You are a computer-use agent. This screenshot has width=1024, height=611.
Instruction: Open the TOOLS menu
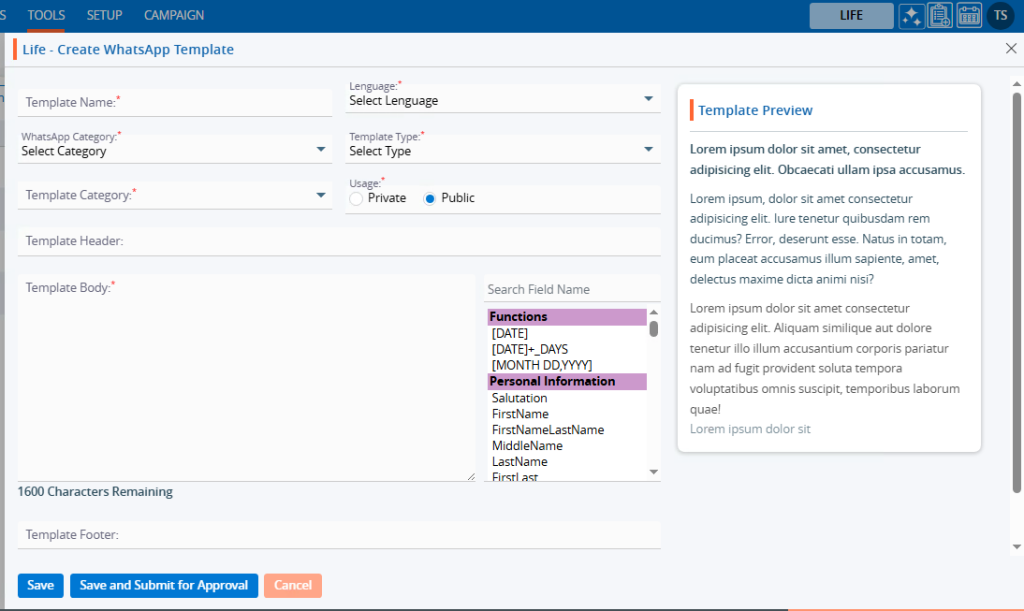coord(47,15)
